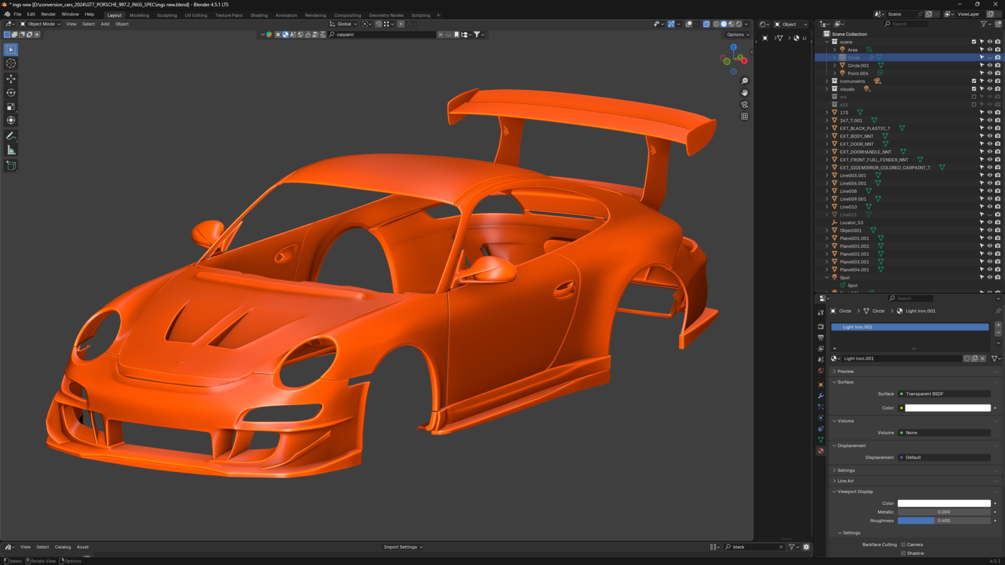Activate the Cursor tool

click(11, 63)
